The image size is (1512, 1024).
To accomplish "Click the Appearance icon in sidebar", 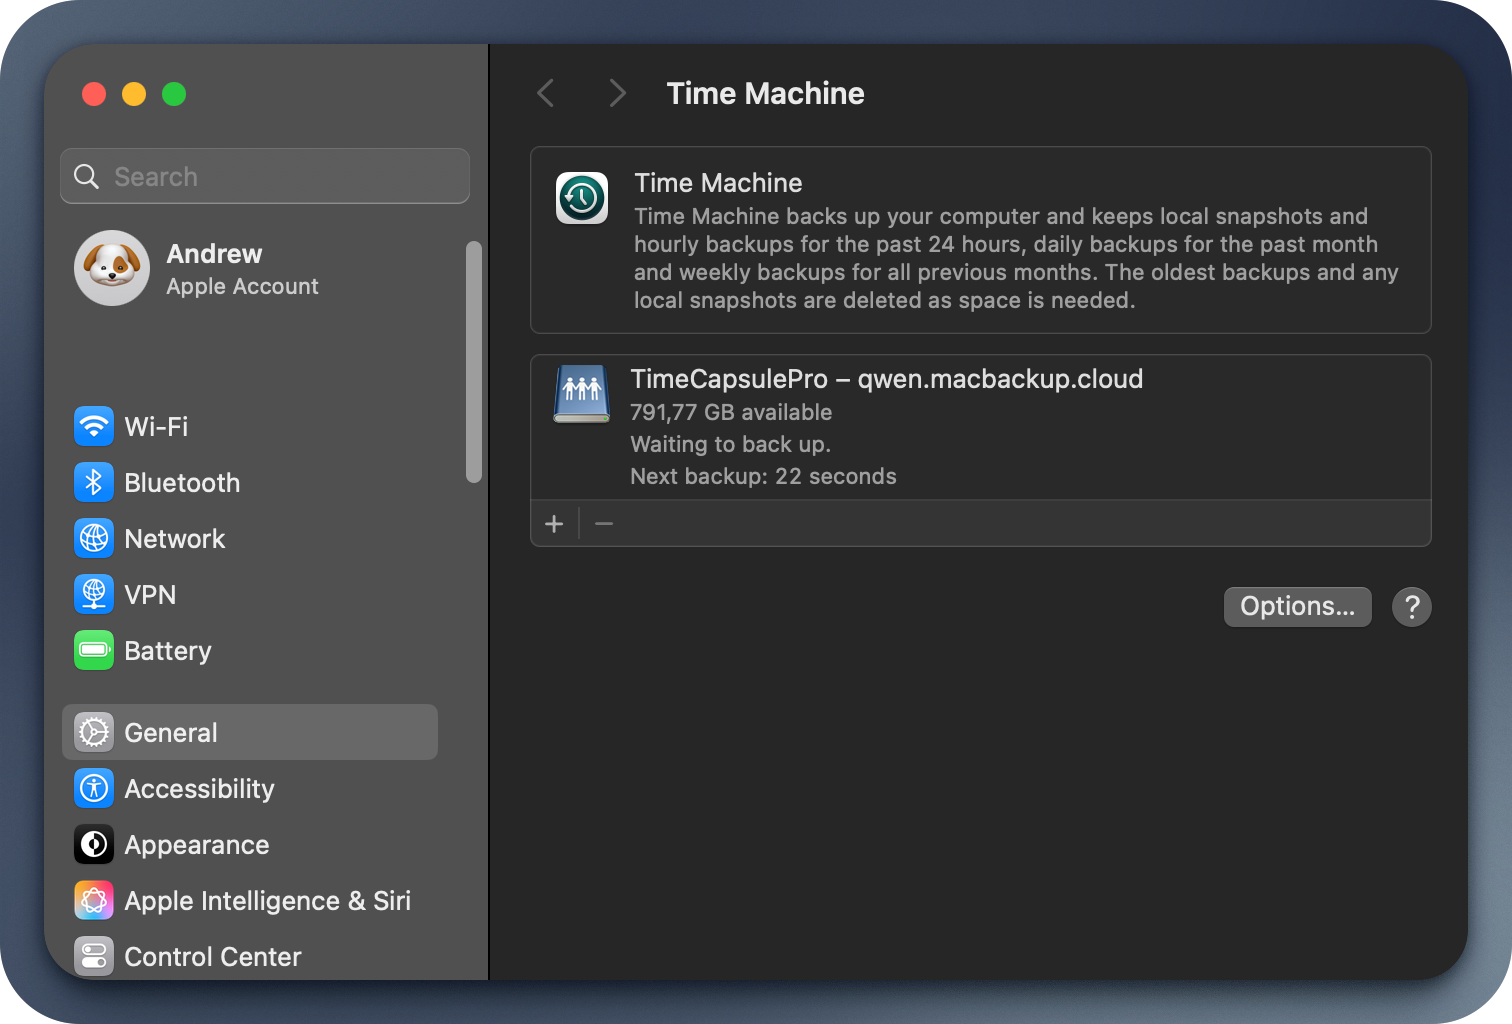I will (94, 845).
